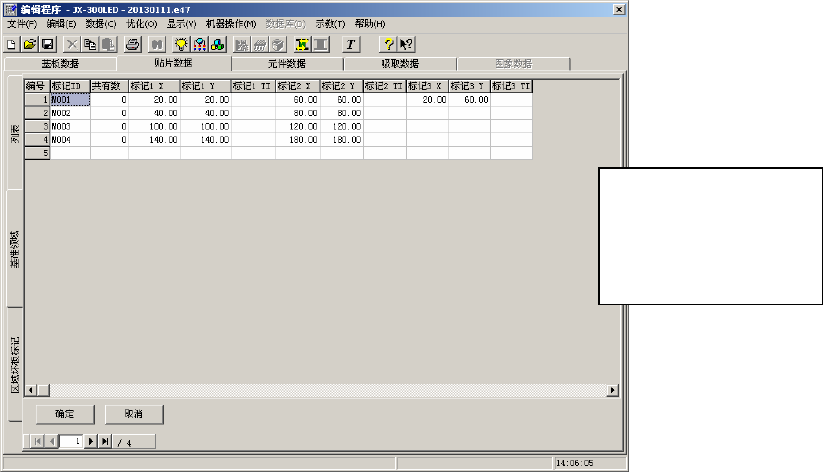823x472 pixels.
Task: Click the light bulb toolbar icon
Action: [x=181, y=45]
